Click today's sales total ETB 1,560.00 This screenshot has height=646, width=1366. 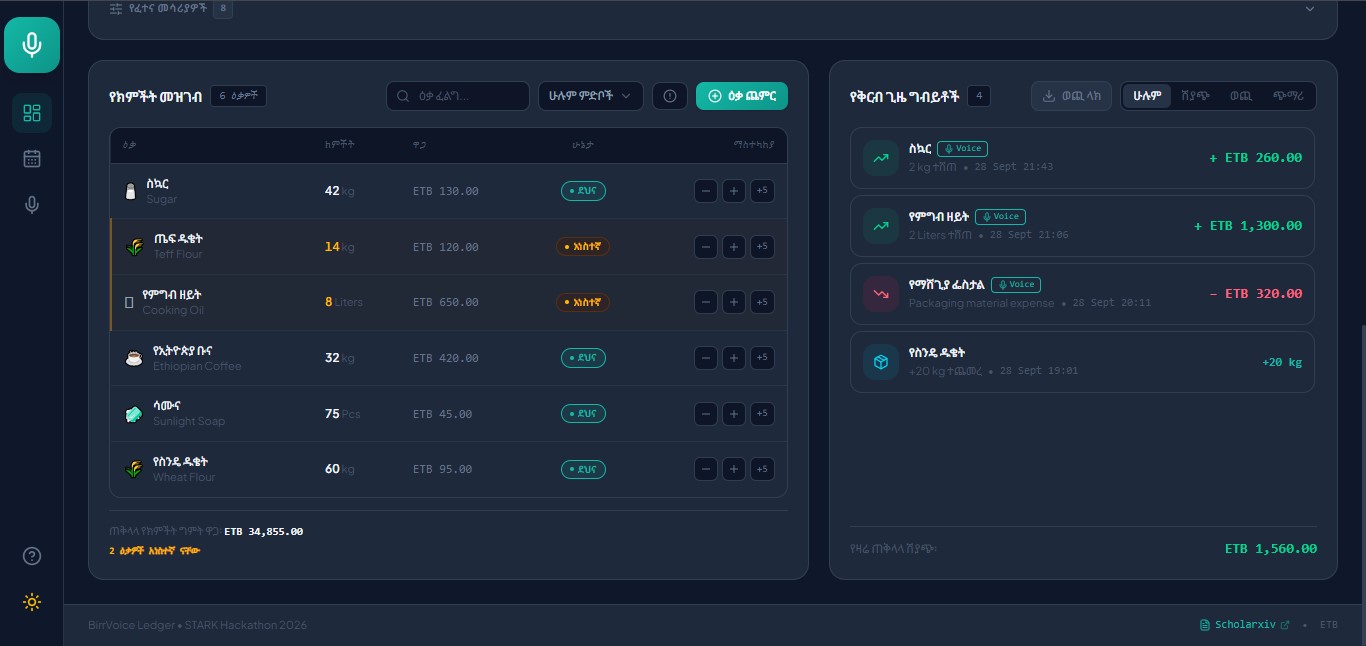click(x=1271, y=549)
